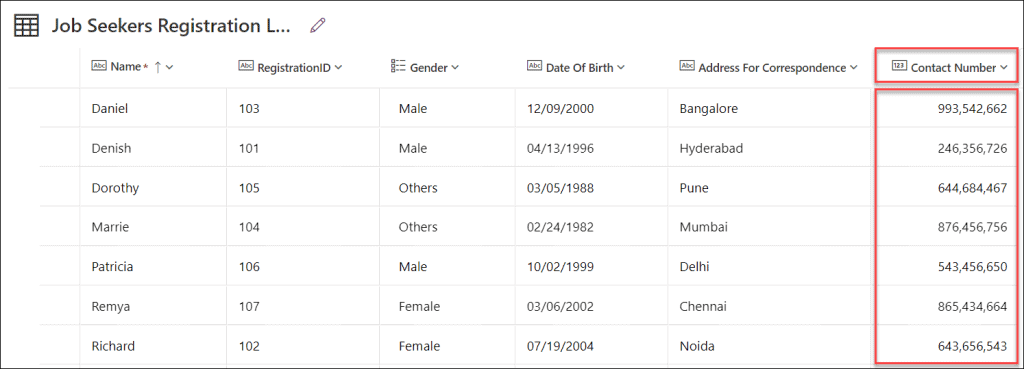1024x369 pixels.
Task: Click the Gender cell in Patricia's row
Action: click(x=413, y=266)
